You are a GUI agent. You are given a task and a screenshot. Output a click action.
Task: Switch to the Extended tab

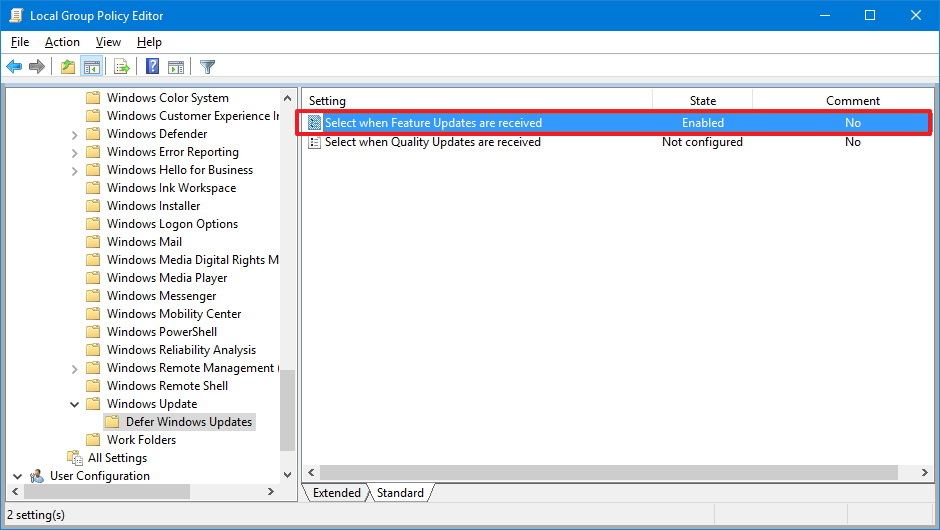click(x=336, y=493)
